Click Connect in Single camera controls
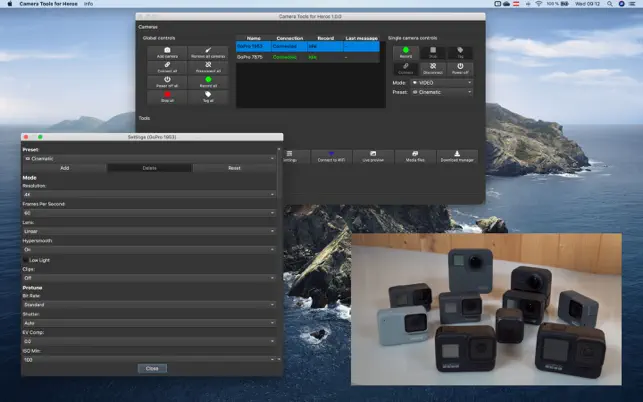Image resolution: width=643 pixels, height=402 pixels. tap(406, 69)
